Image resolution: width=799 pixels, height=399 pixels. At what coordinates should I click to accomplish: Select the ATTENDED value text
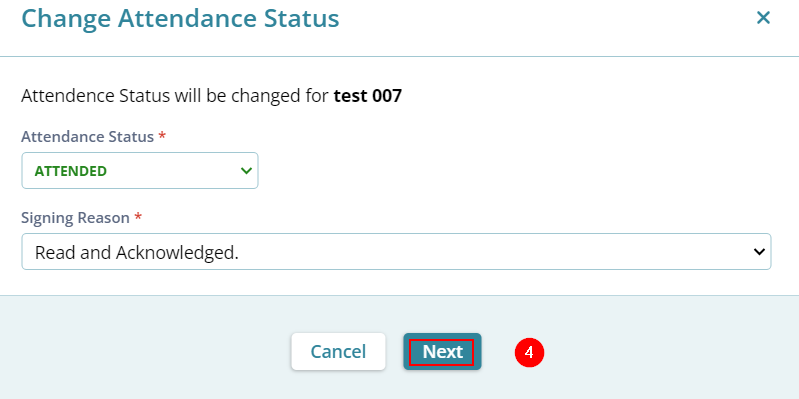(71, 171)
